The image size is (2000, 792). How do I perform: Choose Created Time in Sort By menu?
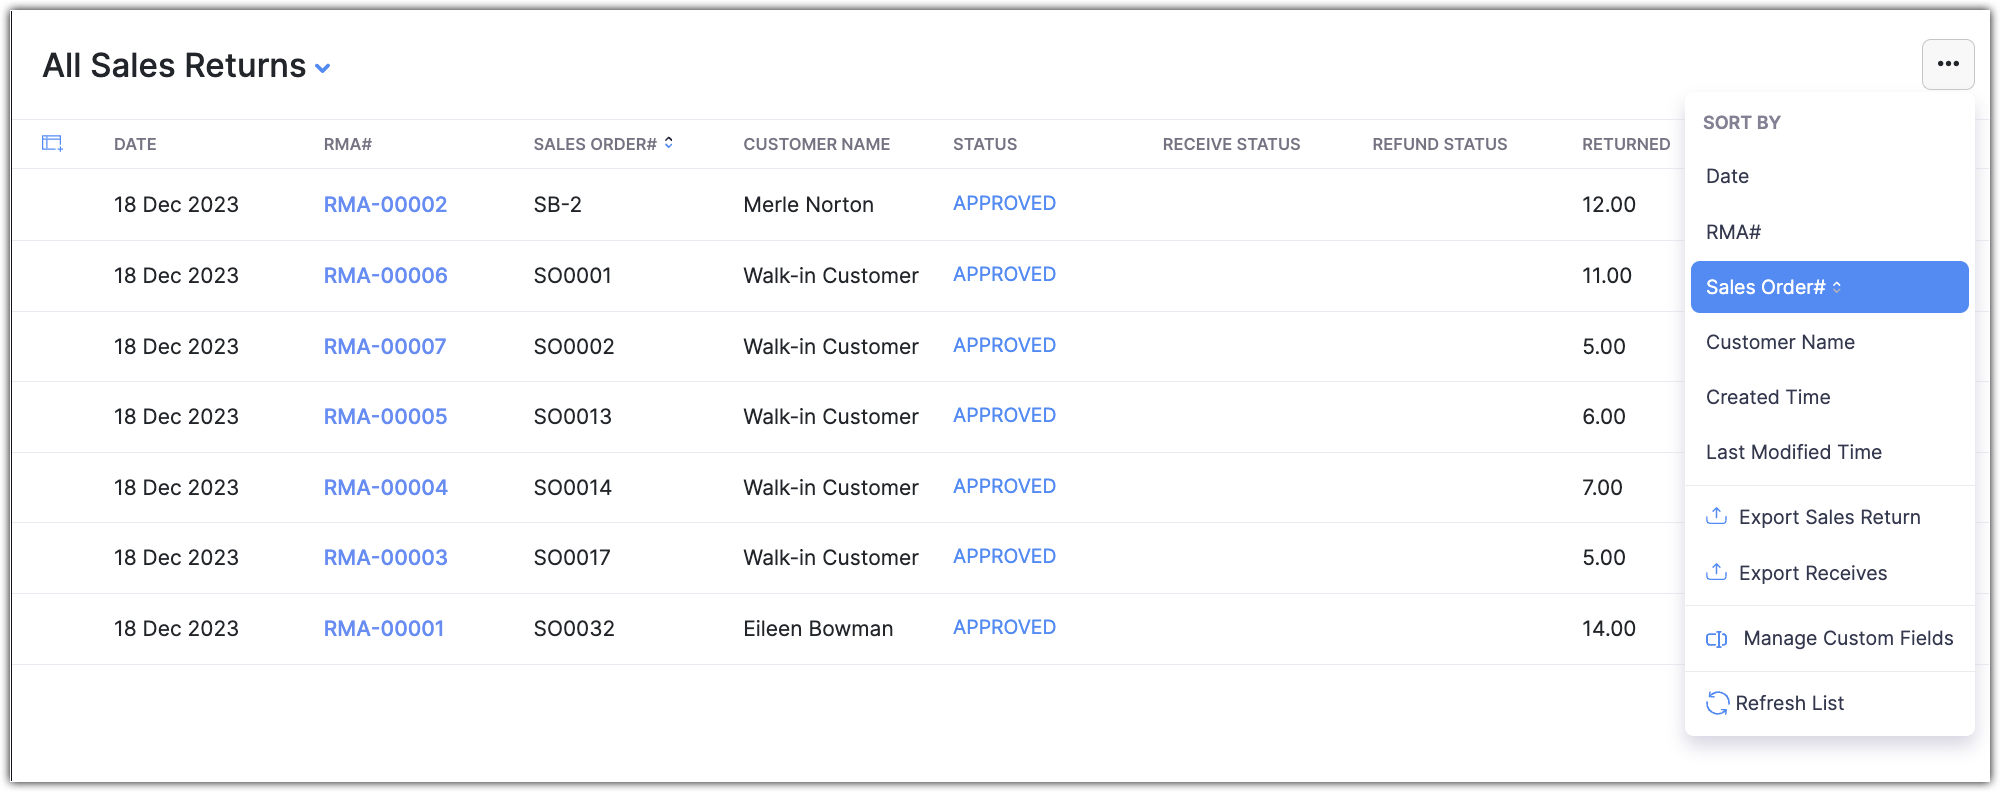click(1768, 397)
